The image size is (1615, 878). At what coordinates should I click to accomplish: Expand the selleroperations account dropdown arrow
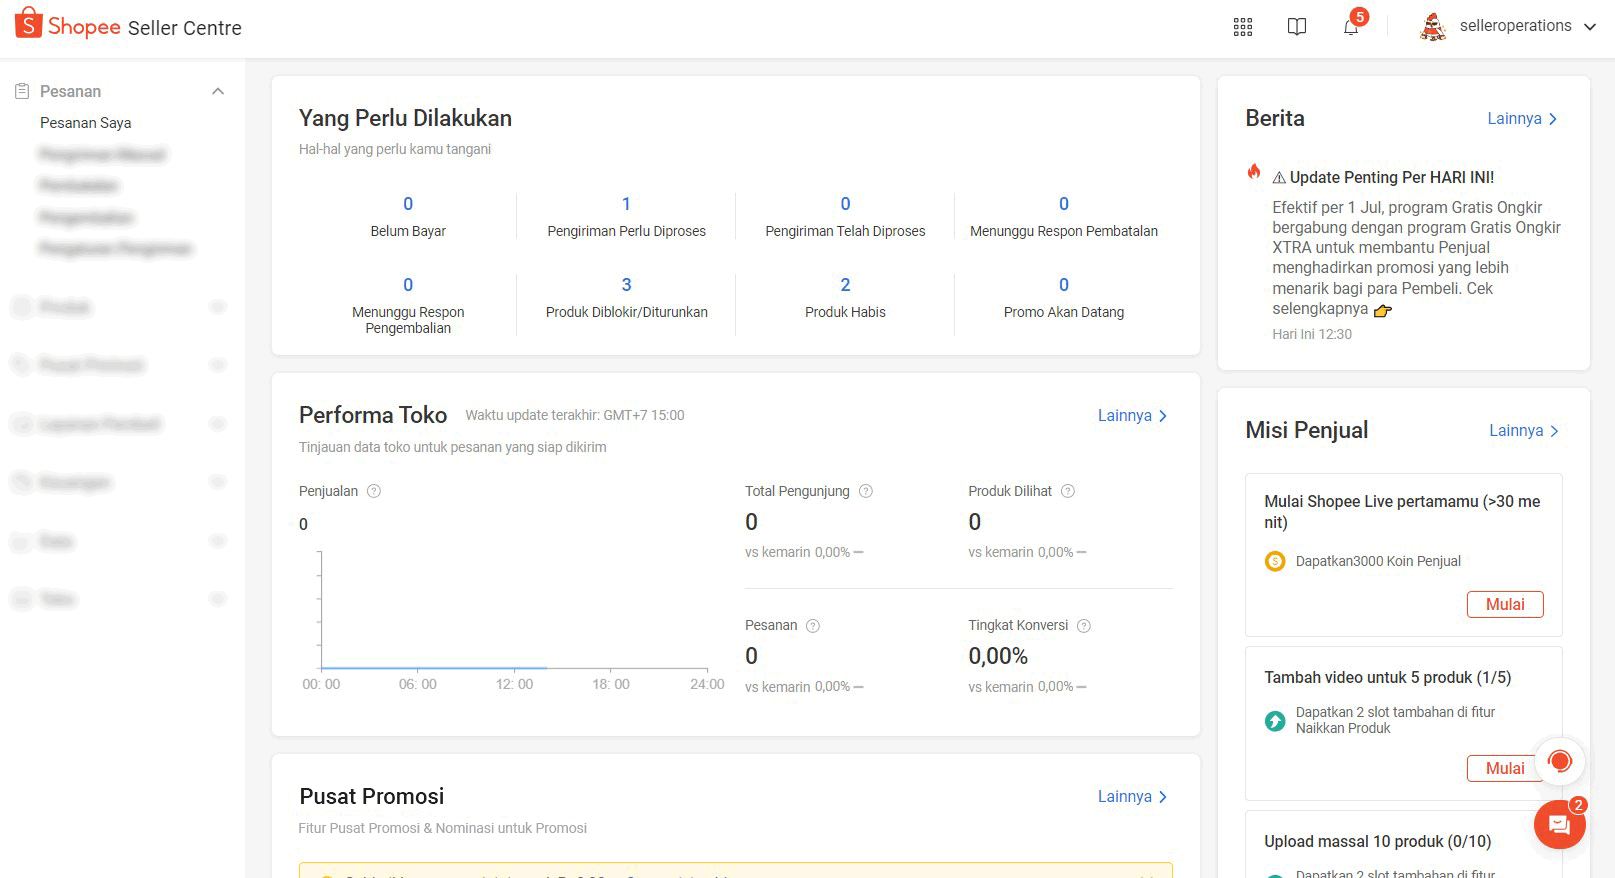[x=1590, y=27]
